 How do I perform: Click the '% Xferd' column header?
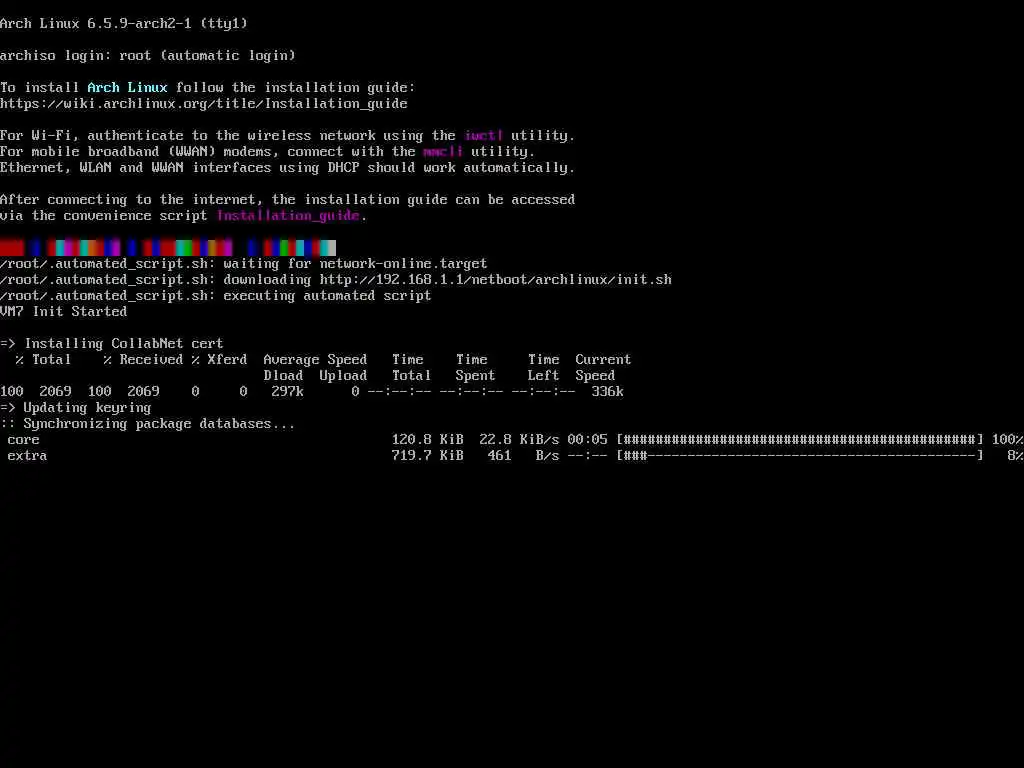[219, 360]
